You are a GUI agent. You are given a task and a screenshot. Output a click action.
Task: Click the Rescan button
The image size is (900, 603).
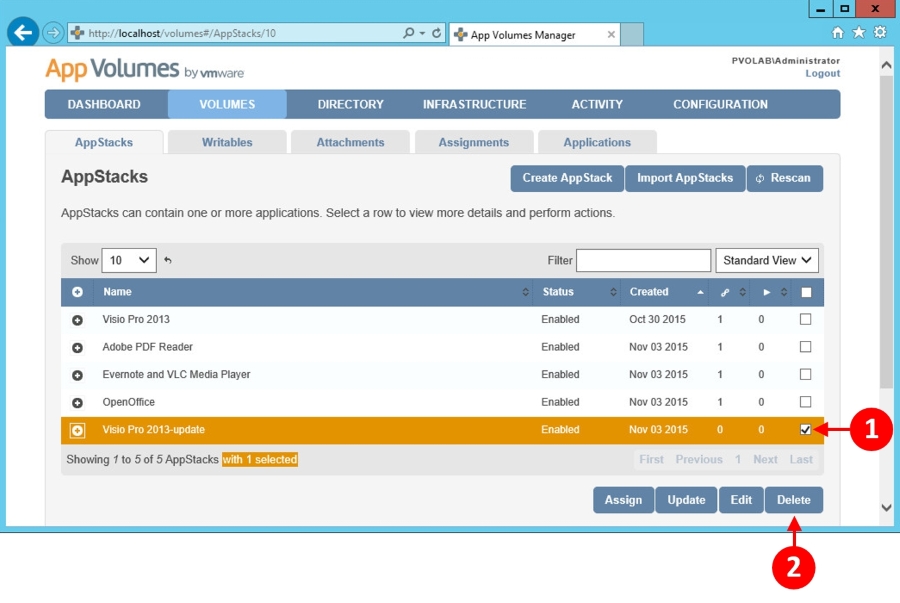(x=785, y=178)
